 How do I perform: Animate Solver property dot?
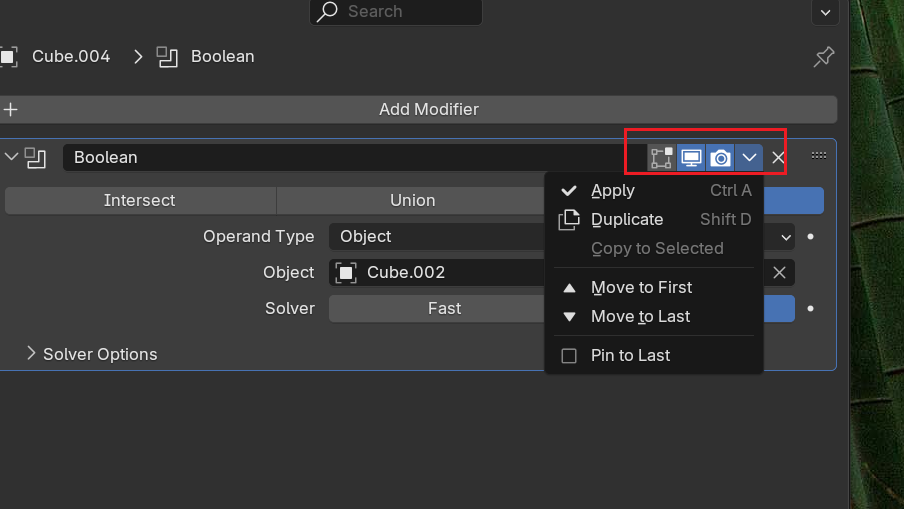810,309
